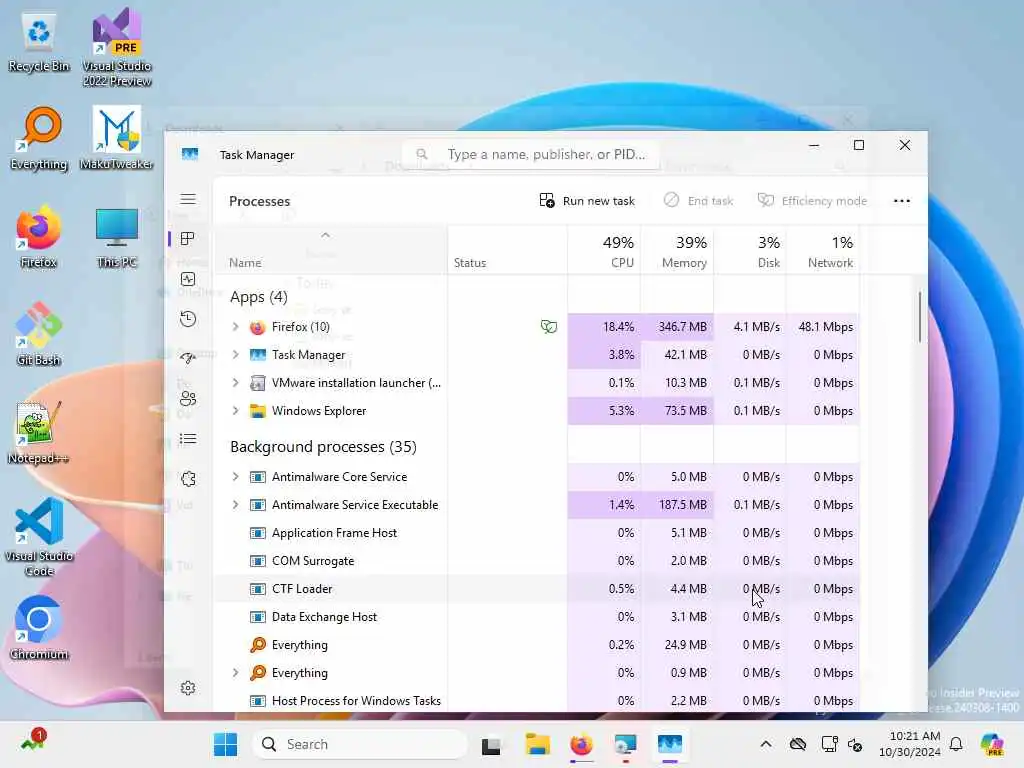Expand the second Everything process row
Image resolution: width=1024 pixels, height=768 pixels.
[x=236, y=673]
